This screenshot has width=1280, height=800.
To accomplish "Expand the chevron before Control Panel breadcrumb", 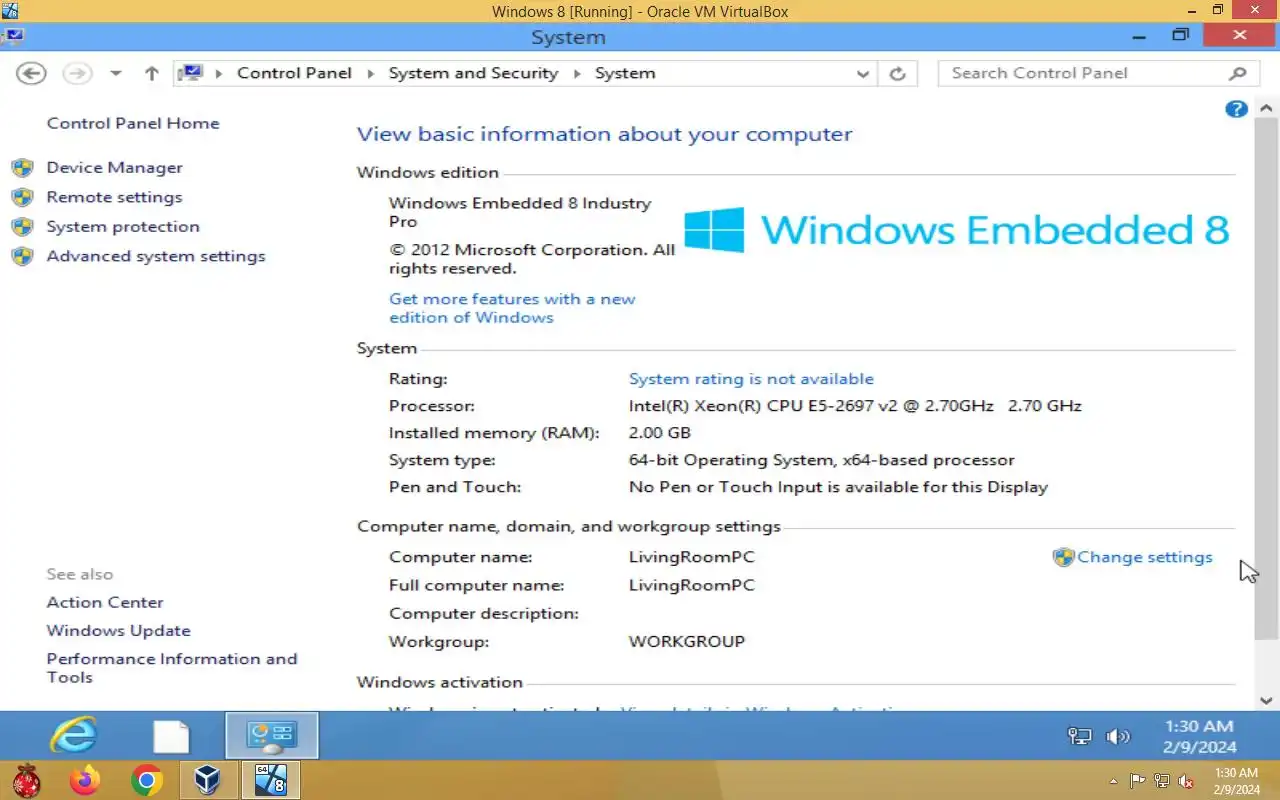I will [219, 73].
